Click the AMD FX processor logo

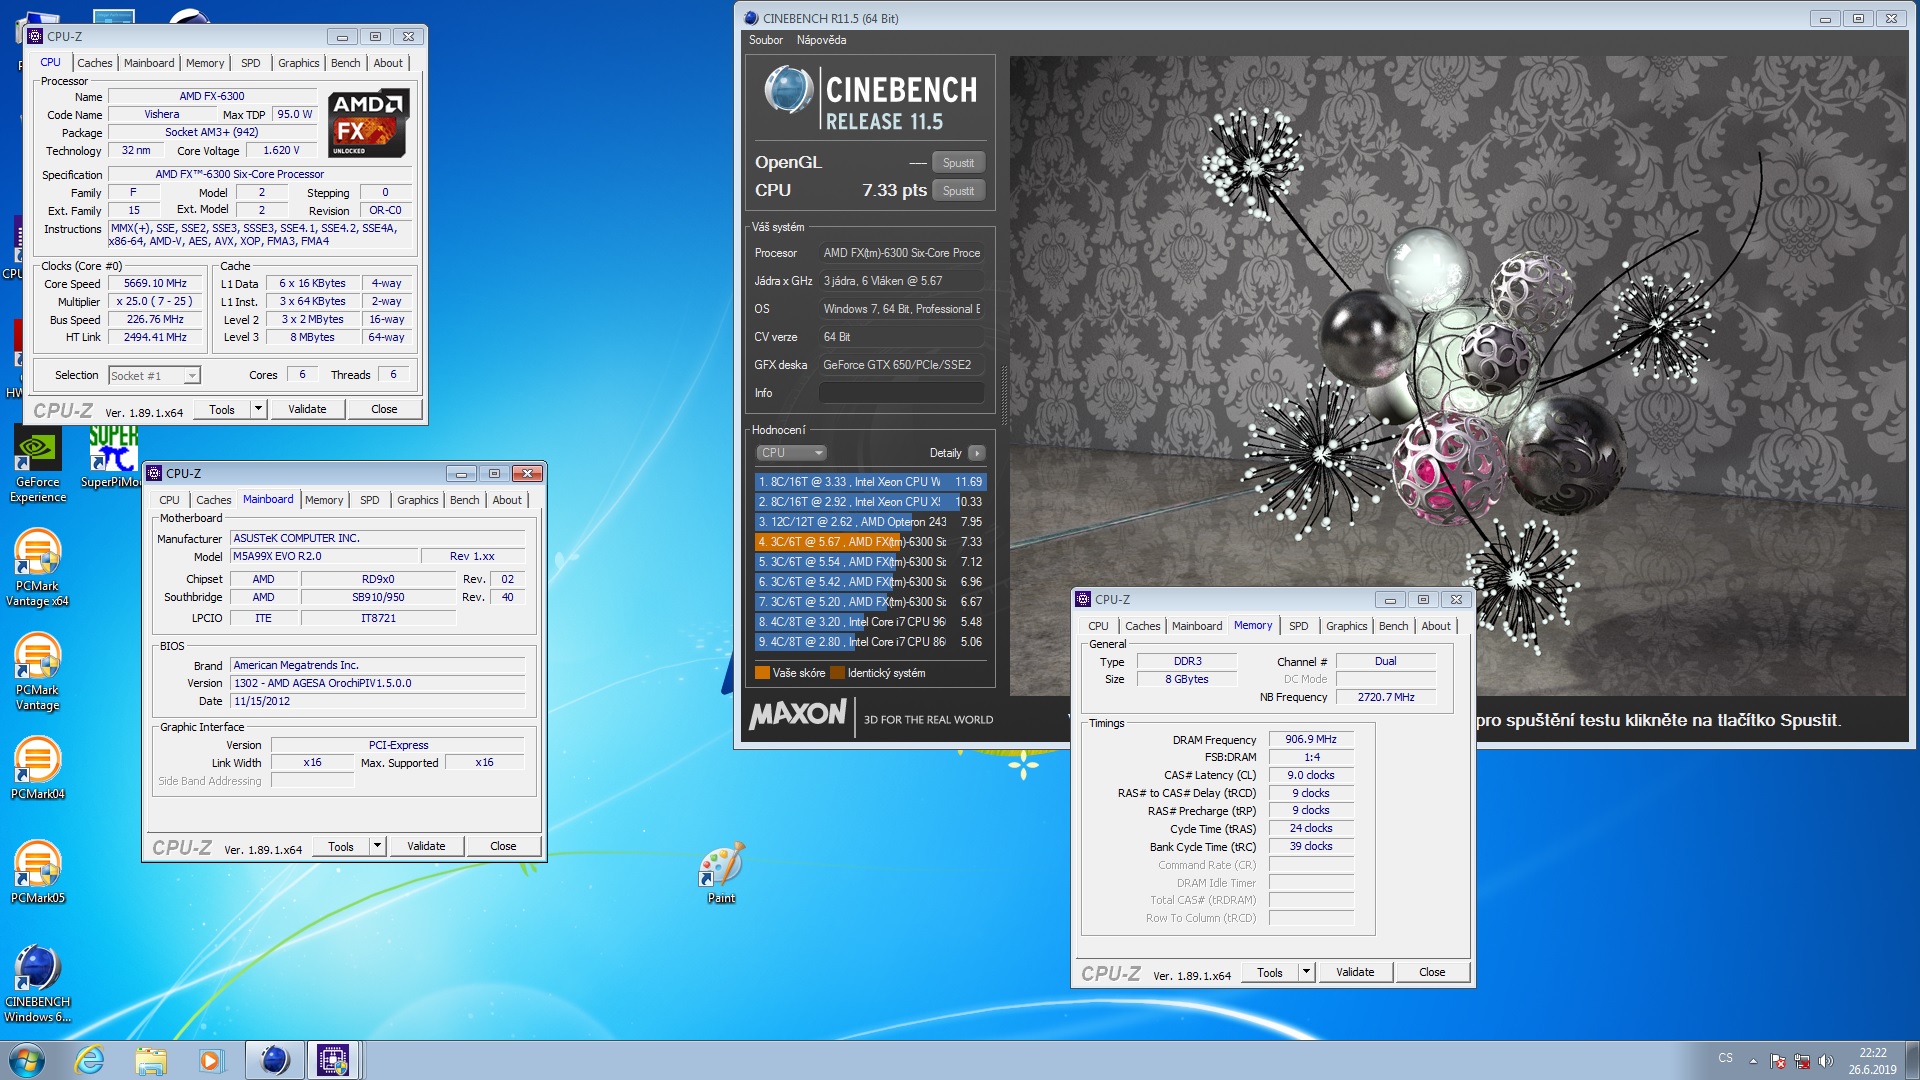pos(368,123)
